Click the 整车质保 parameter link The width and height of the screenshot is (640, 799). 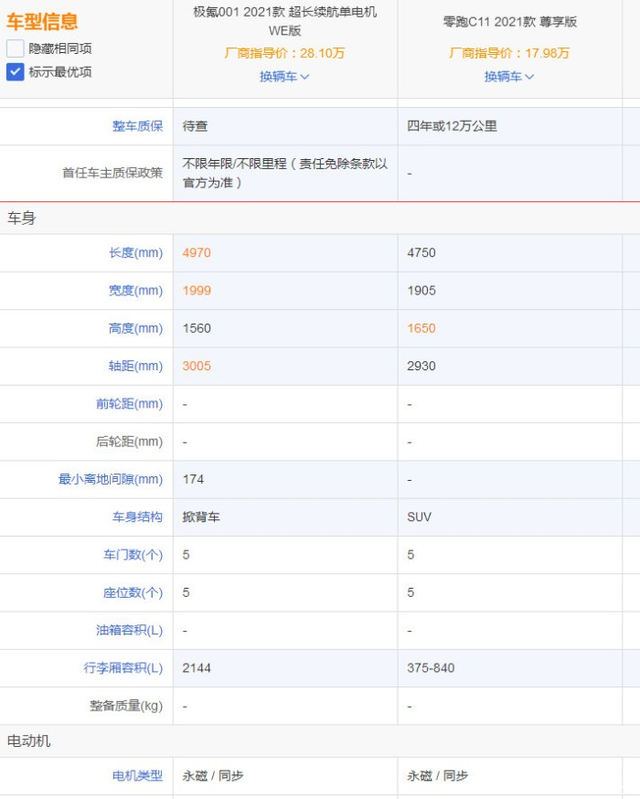click(x=138, y=126)
